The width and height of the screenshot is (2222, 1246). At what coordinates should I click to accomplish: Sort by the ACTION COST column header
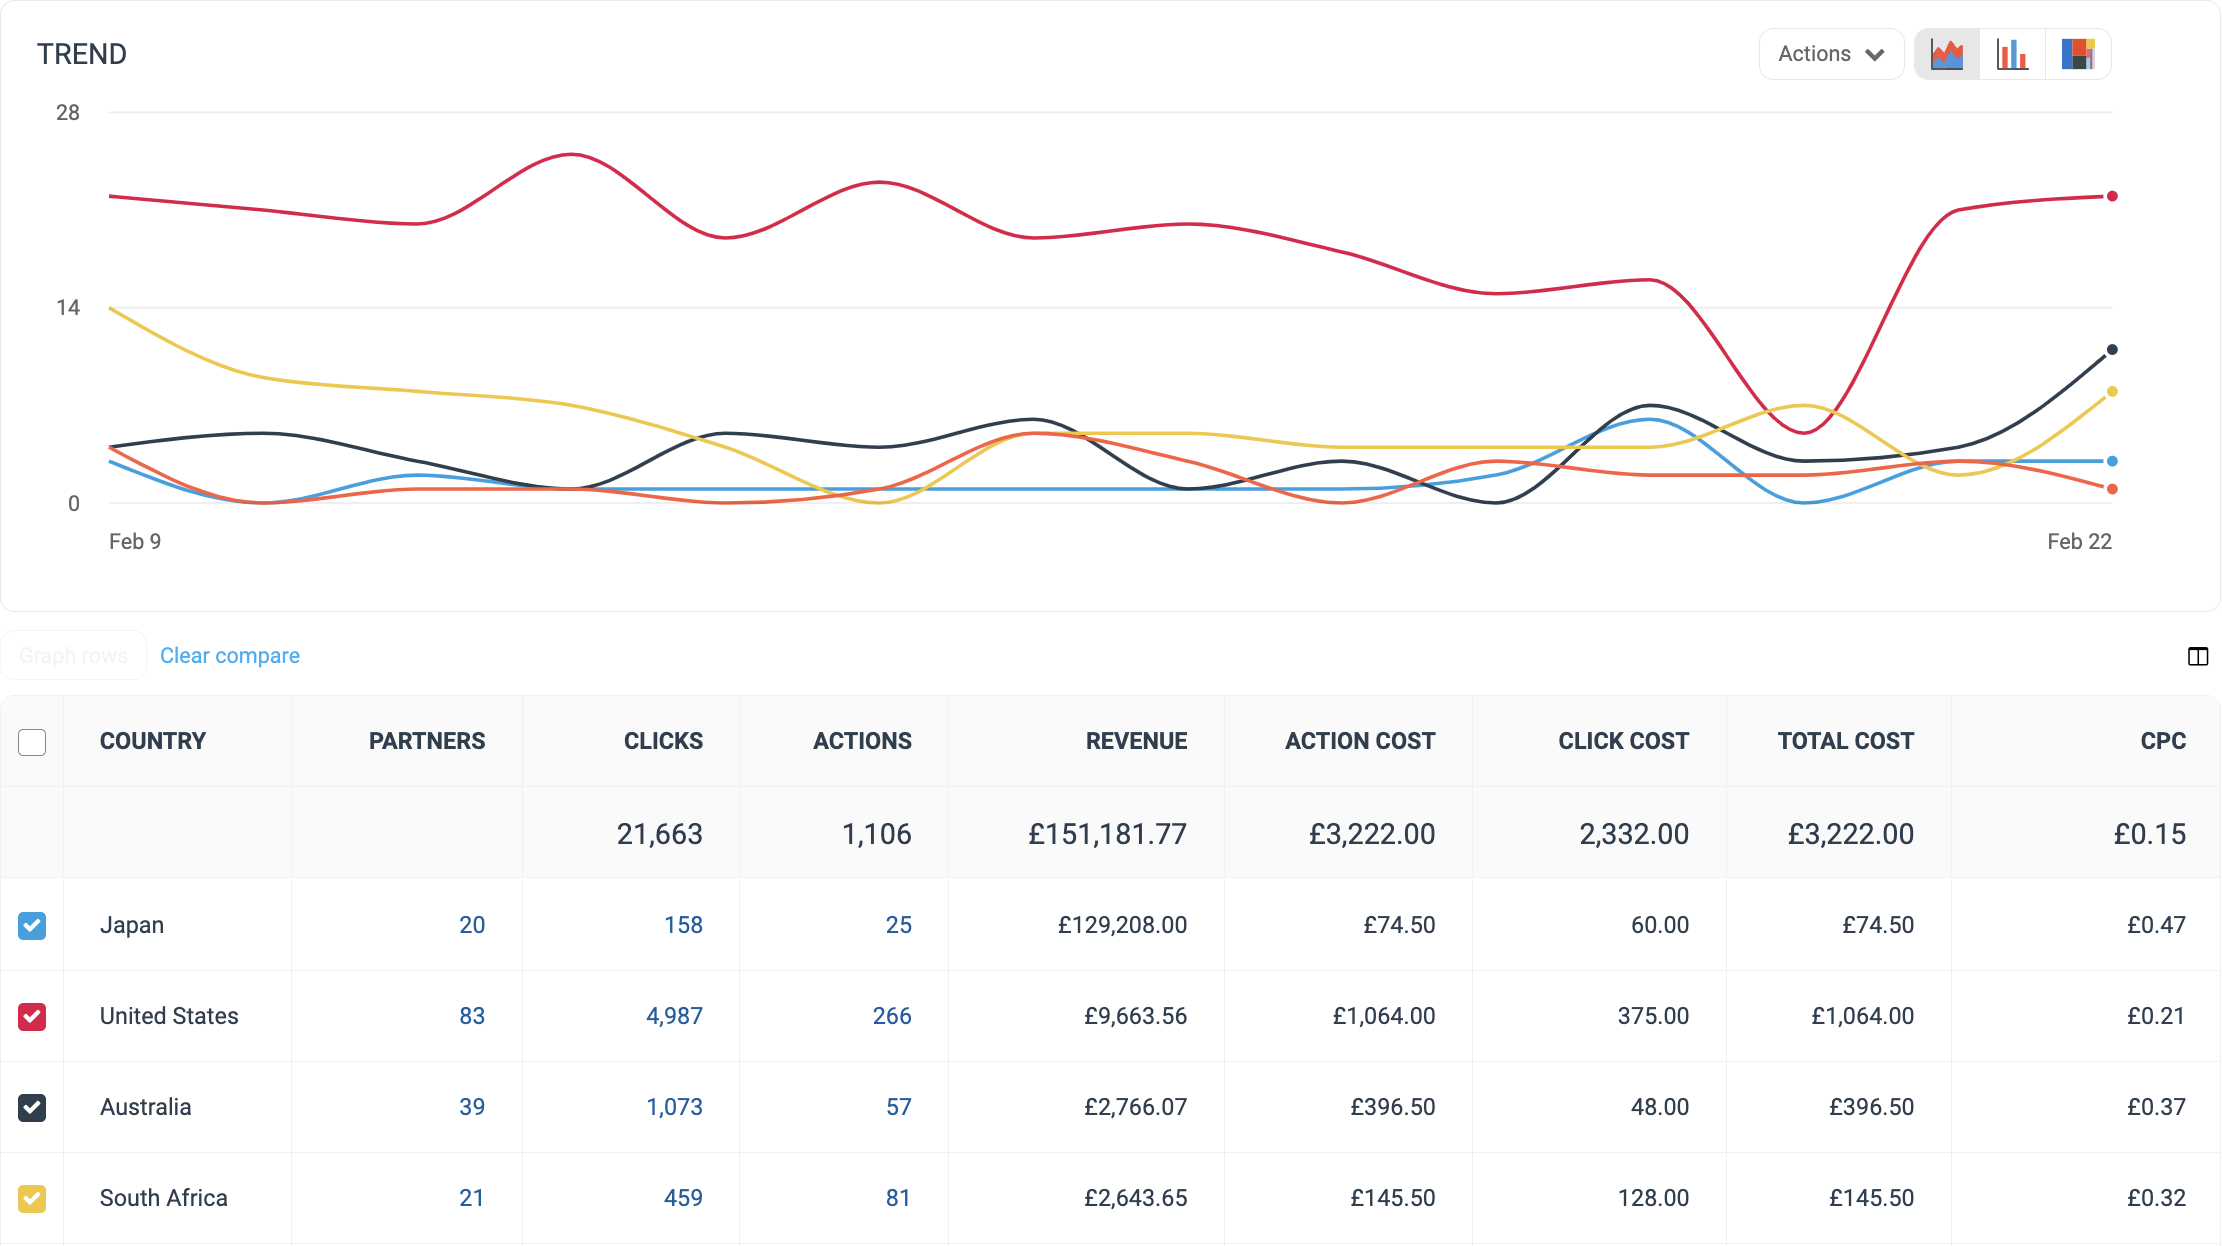(x=1360, y=741)
